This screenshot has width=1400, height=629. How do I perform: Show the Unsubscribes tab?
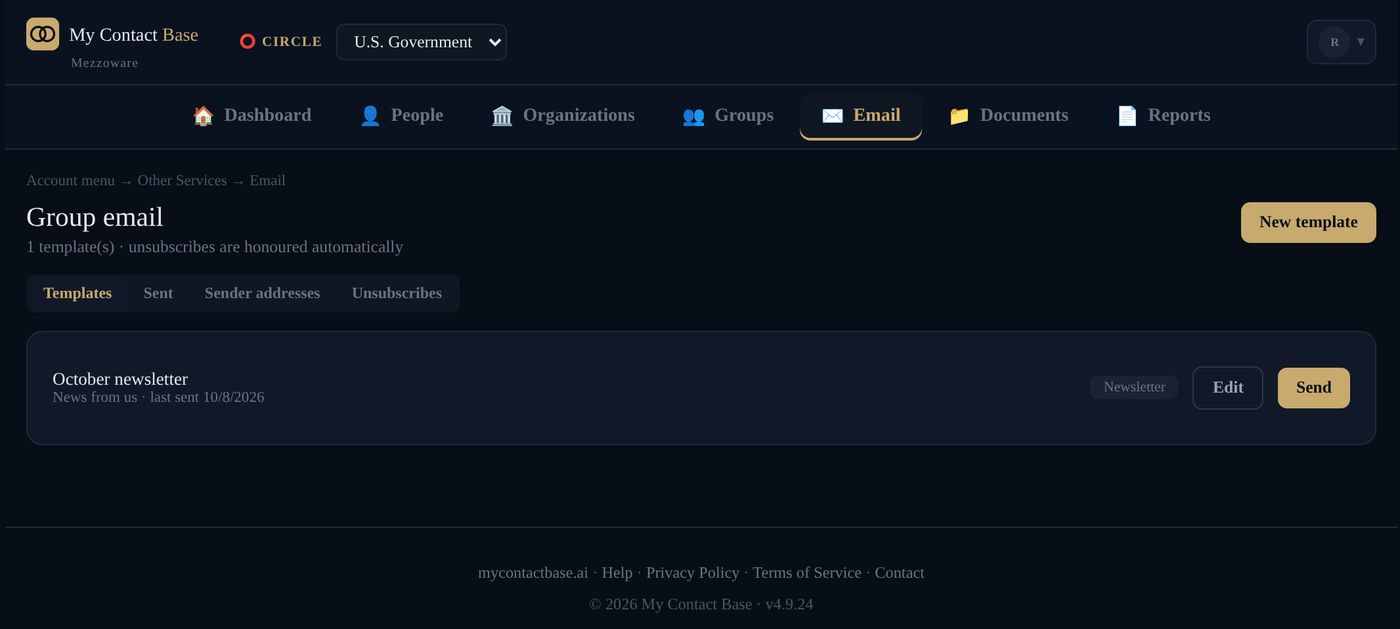tap(397, 293)
